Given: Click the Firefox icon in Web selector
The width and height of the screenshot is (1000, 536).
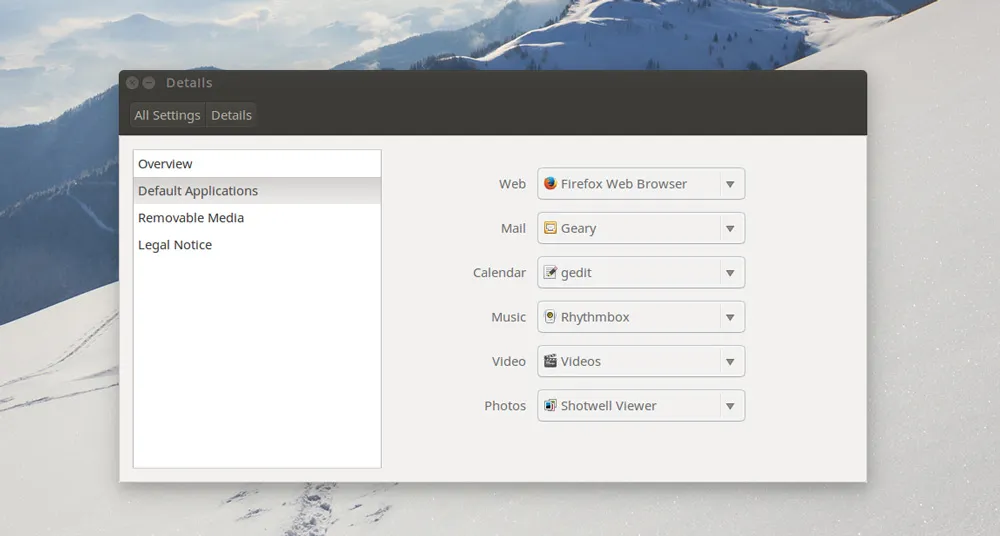Looking at the screenshot, I should [x=550, y=184].
